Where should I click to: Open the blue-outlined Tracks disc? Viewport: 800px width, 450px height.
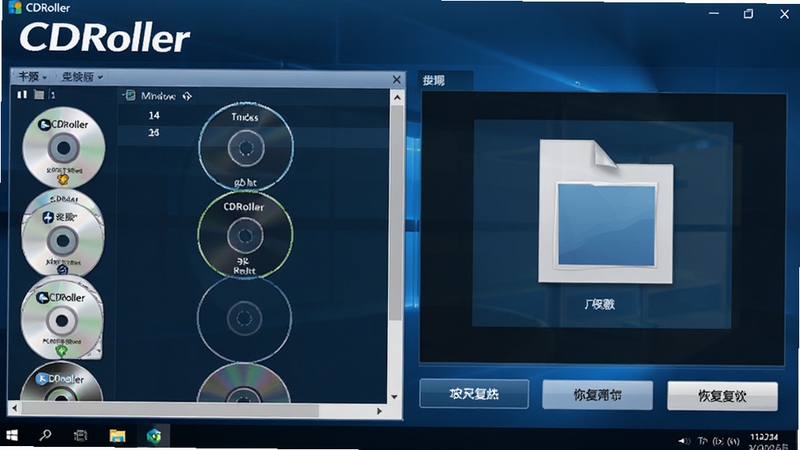[x=245, y=147]
